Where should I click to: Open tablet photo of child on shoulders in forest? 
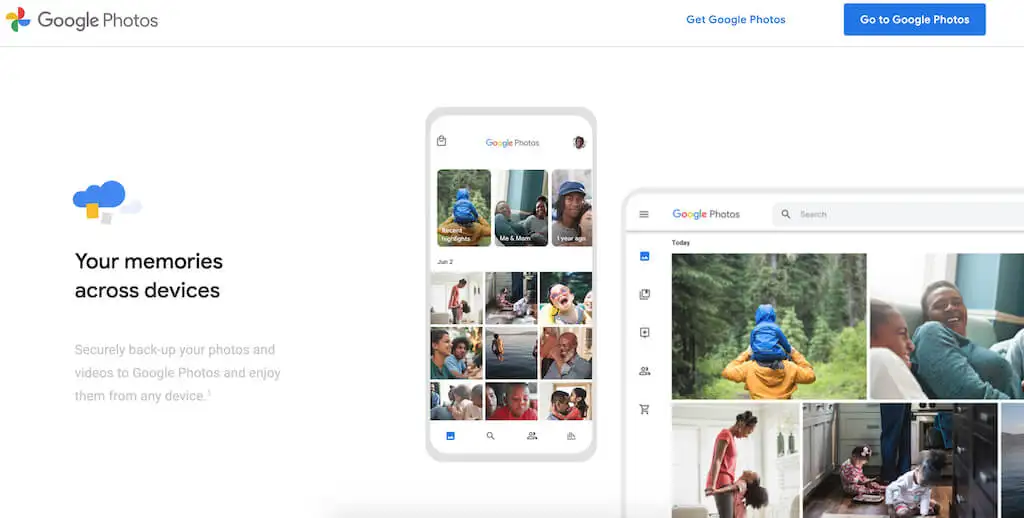click(769, 326)
